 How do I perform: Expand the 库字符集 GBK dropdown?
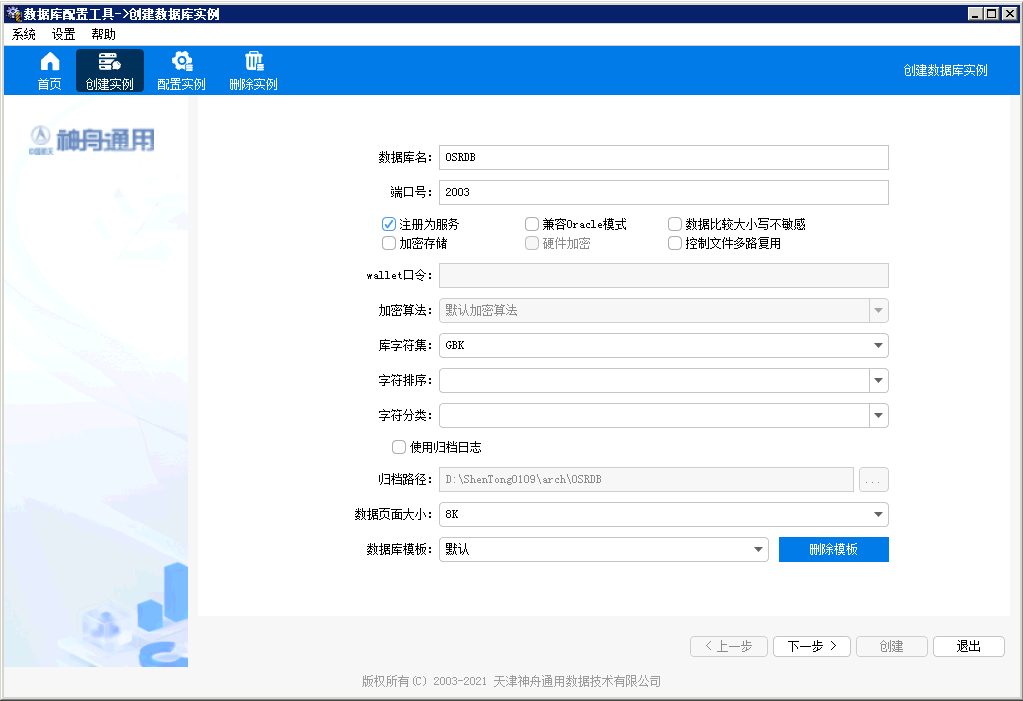coord(878,346)
